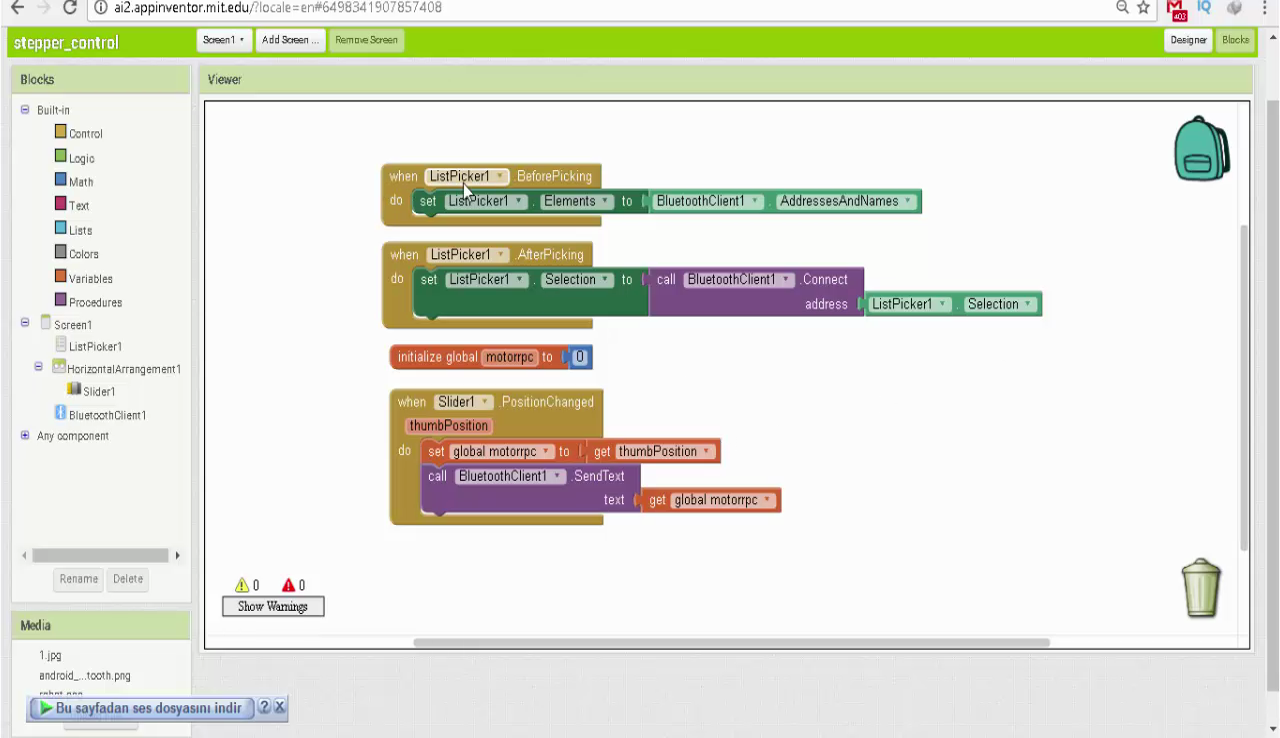1280x738 pixels.
Task: Open Slider1 dropdown in PositionChanged event
Action: point(464,402)
